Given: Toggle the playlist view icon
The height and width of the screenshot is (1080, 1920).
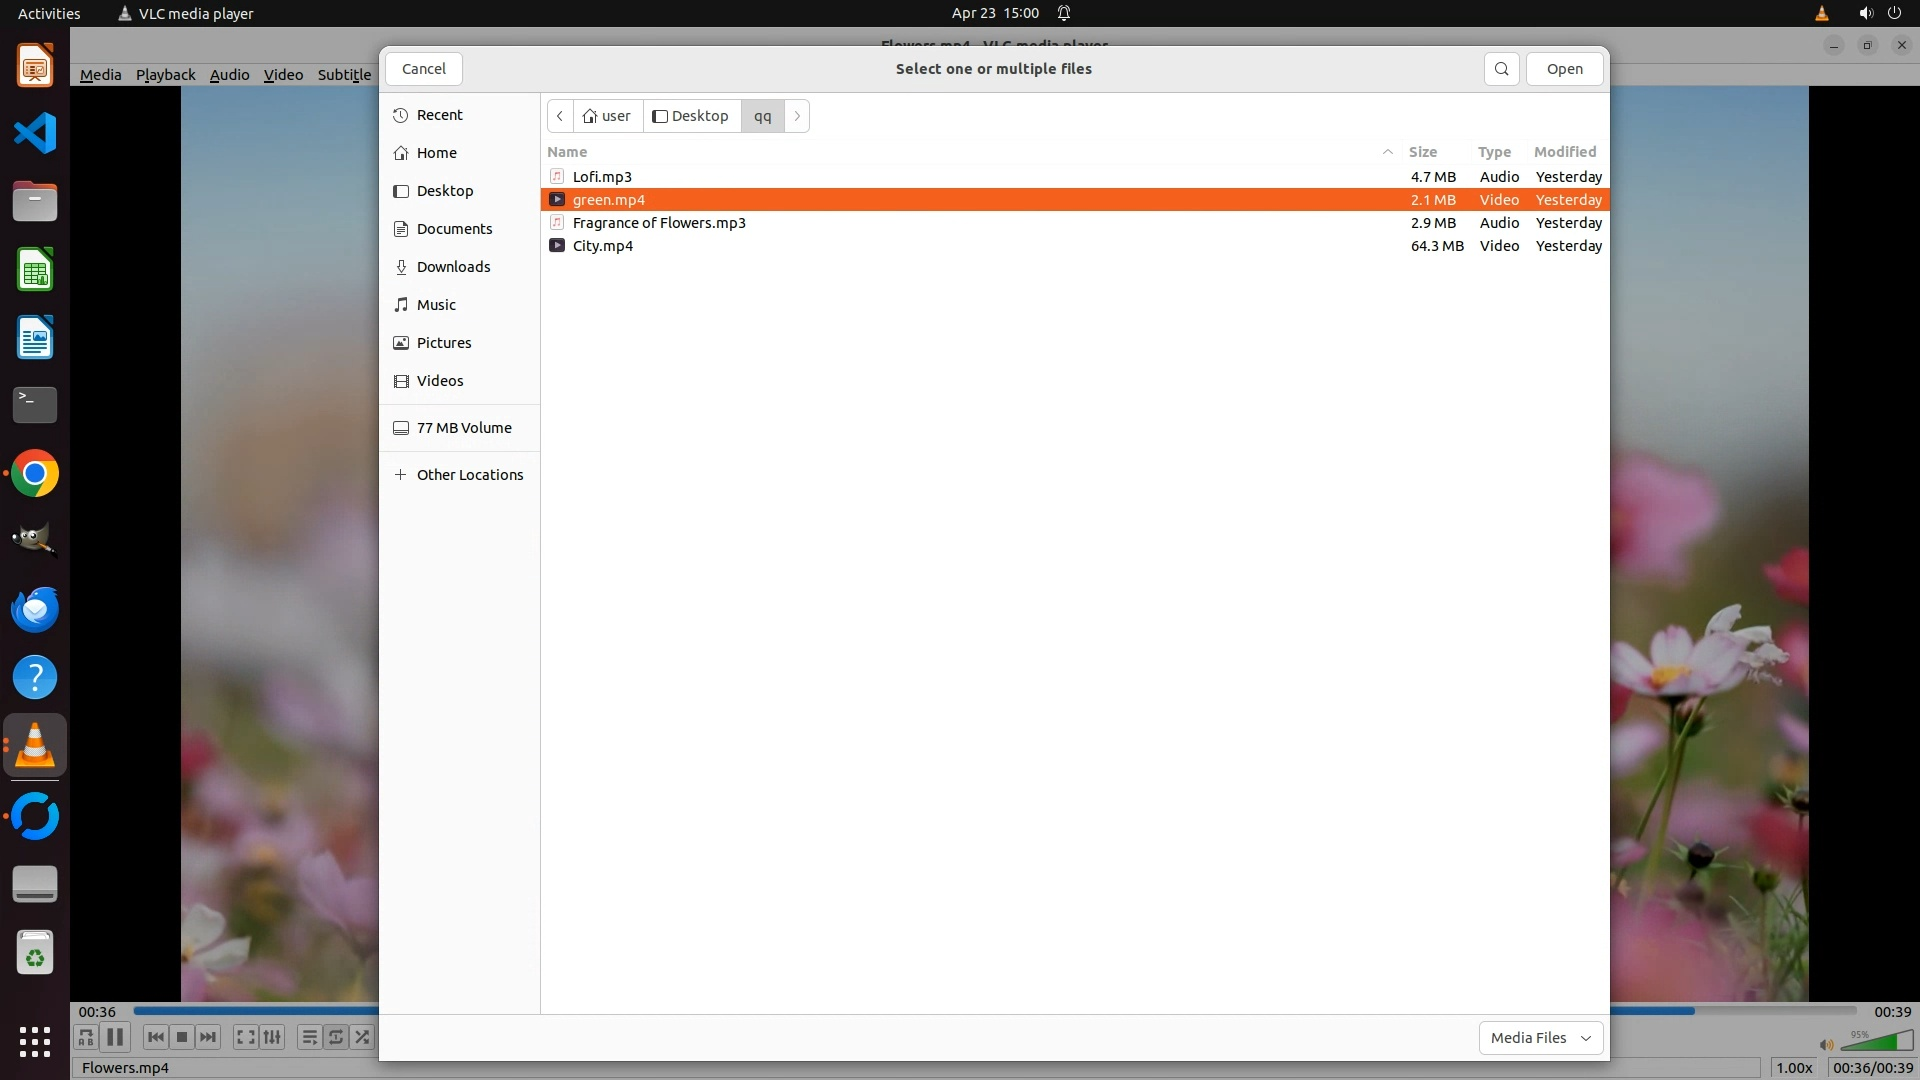Looking at the screenshot, I should pyautogui.click(x=310, y=1037).
